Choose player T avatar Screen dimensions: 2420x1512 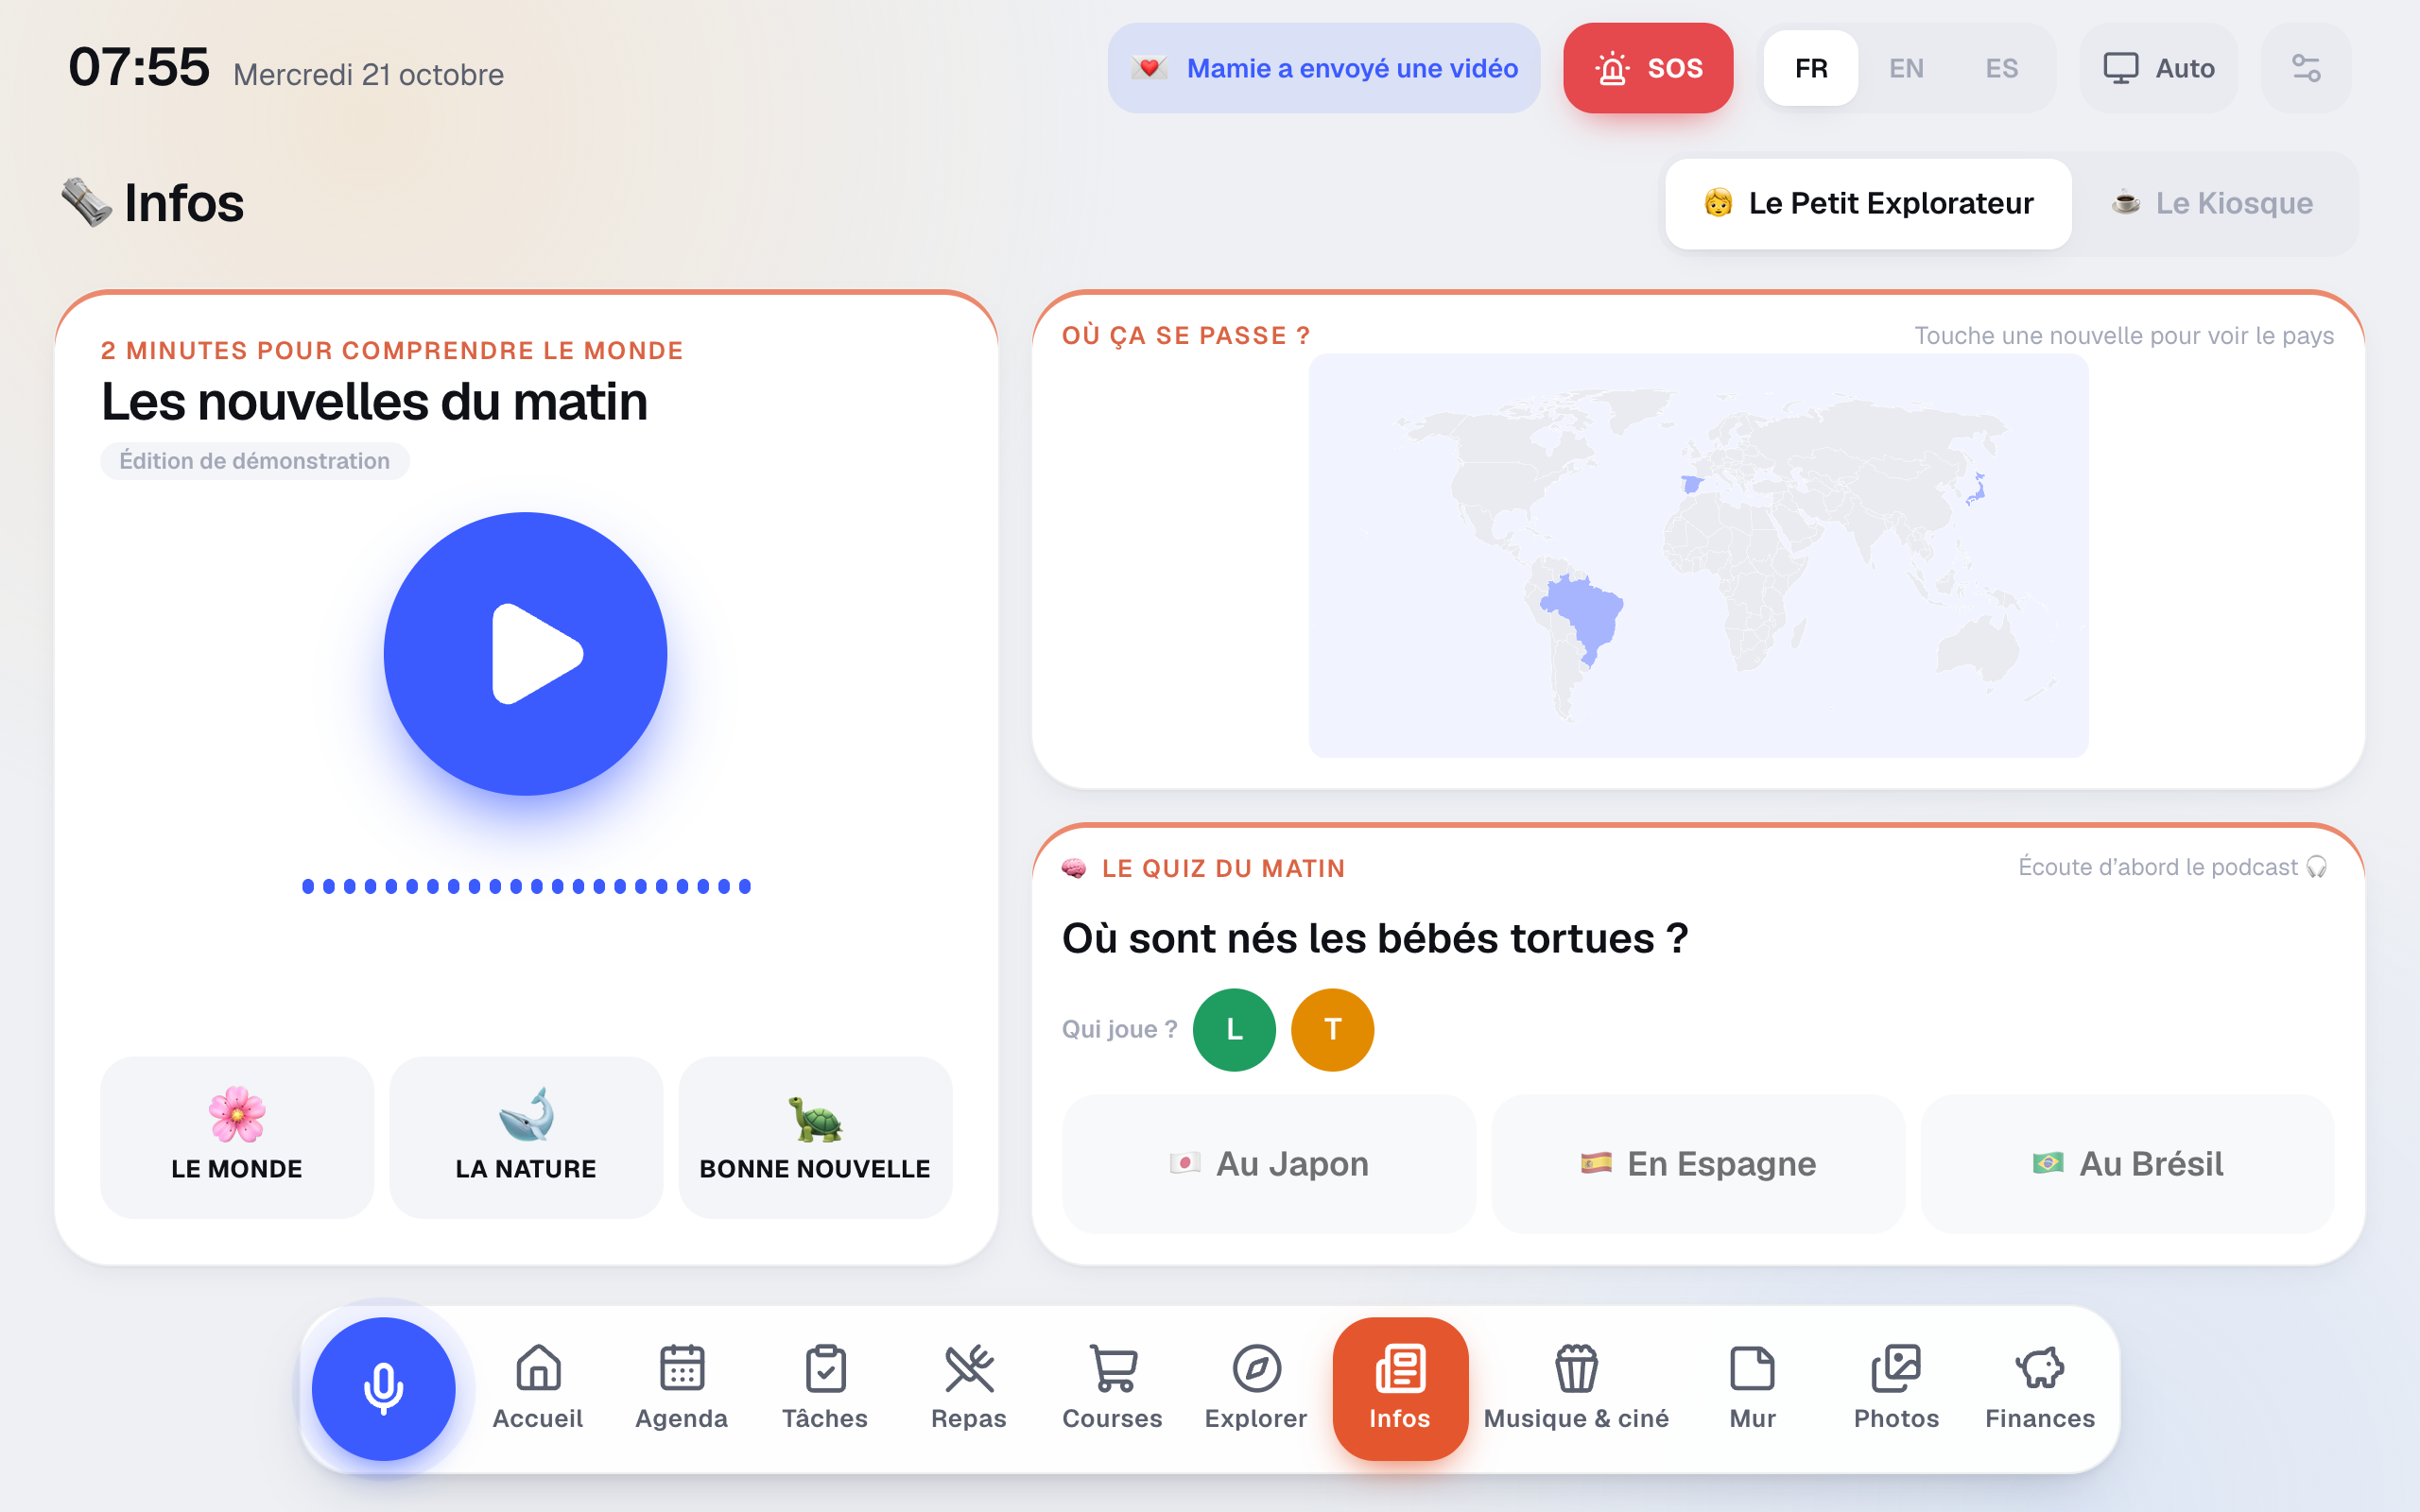[x=1332, y=1029]
